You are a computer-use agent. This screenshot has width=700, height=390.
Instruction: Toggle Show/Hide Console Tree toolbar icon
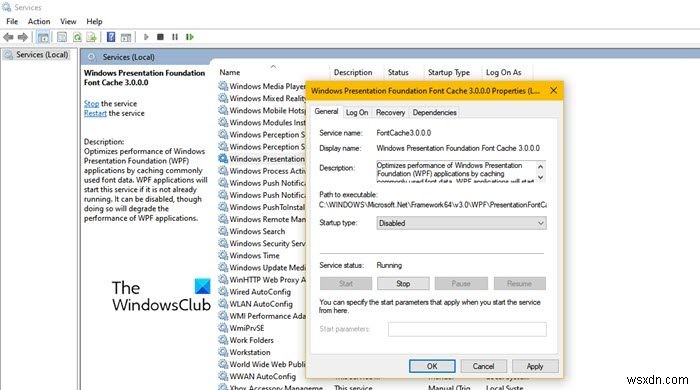43,37
